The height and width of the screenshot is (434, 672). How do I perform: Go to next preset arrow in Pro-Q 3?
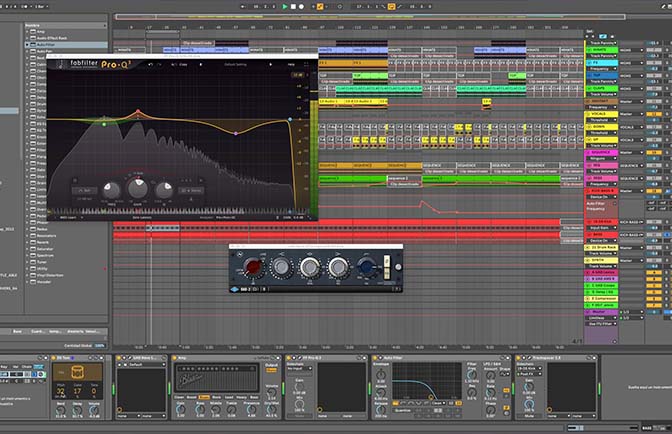point(270,65)
